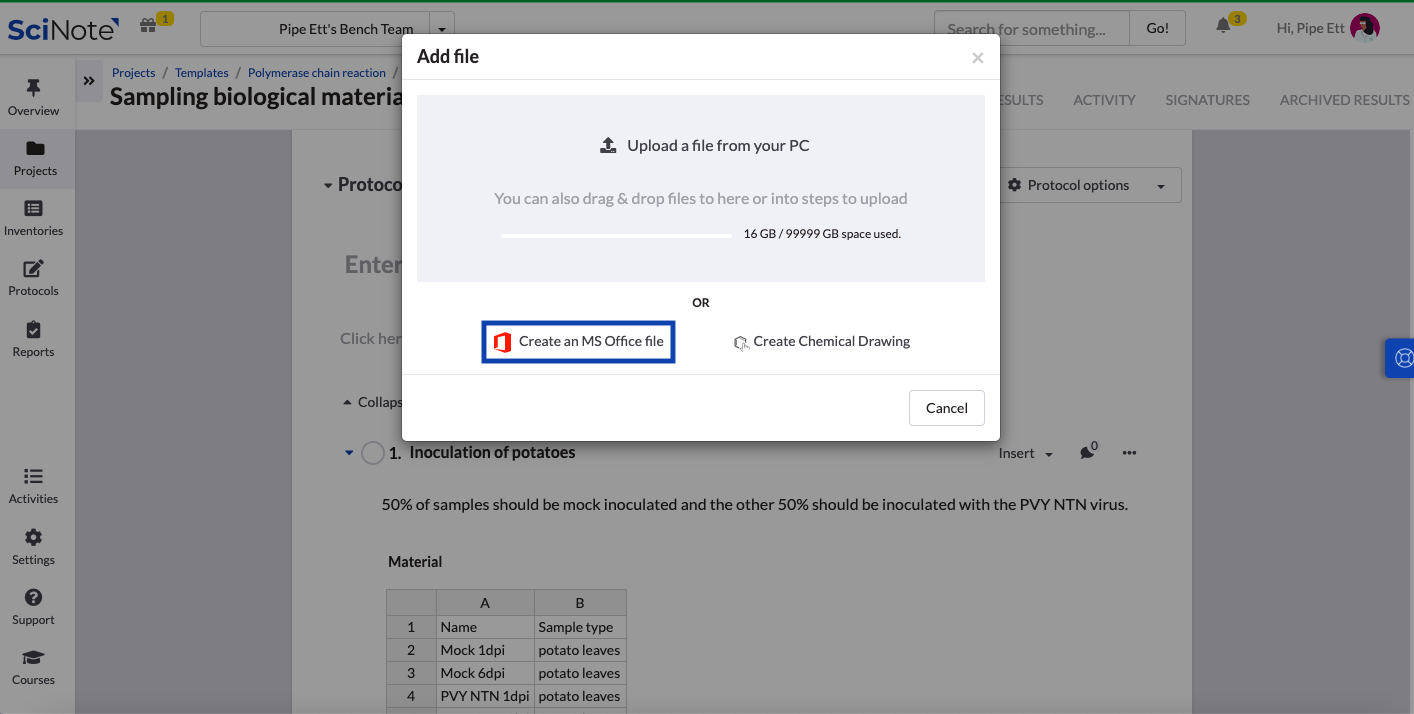The image size is (1414, 714).
Task: Open the Inventories sidebar section
Action: 34,218
